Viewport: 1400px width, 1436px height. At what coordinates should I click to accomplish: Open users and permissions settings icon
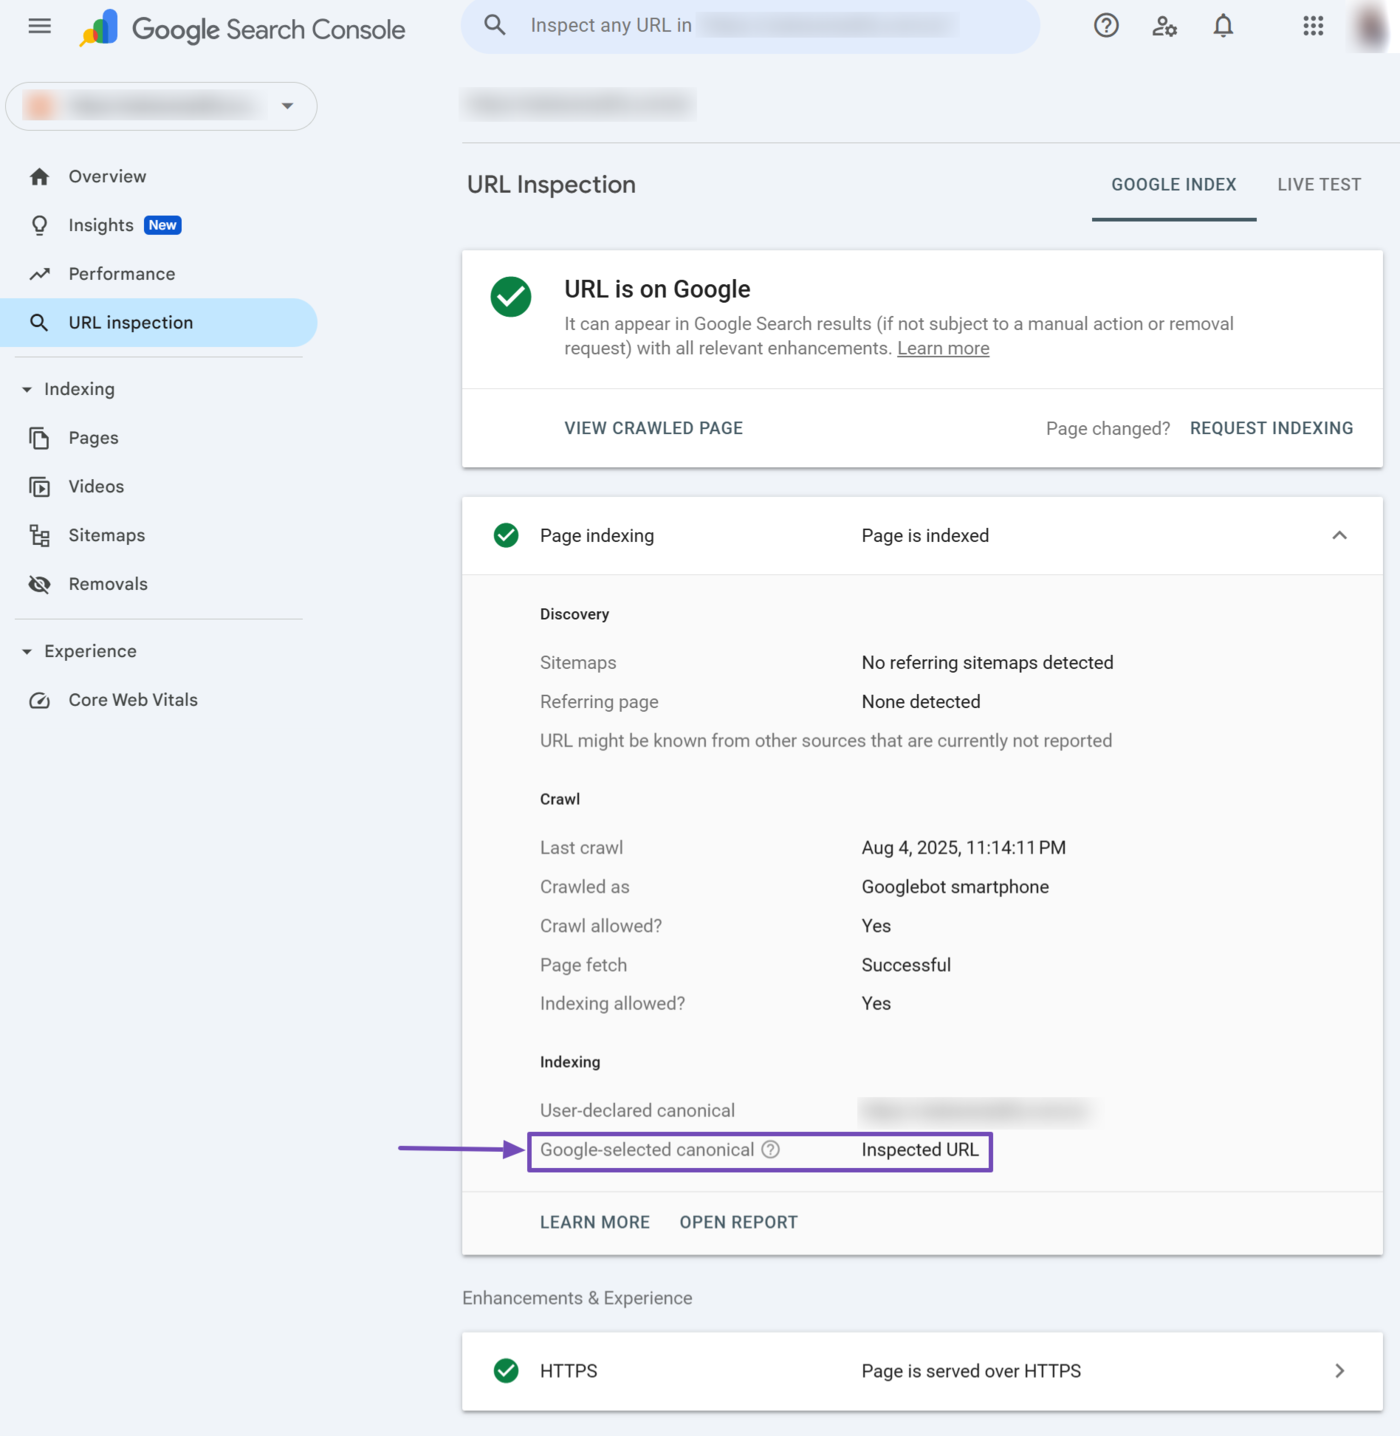pyautogui.click(x=1164, y=26)
